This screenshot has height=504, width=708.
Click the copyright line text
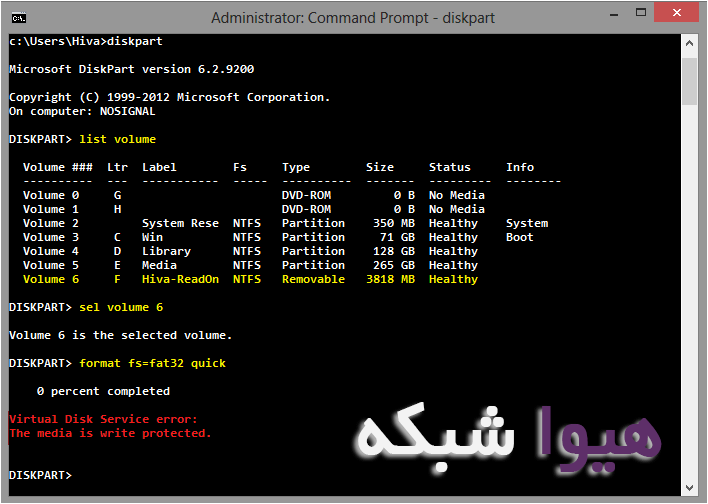pyautogui.click(x=169, y=97)
